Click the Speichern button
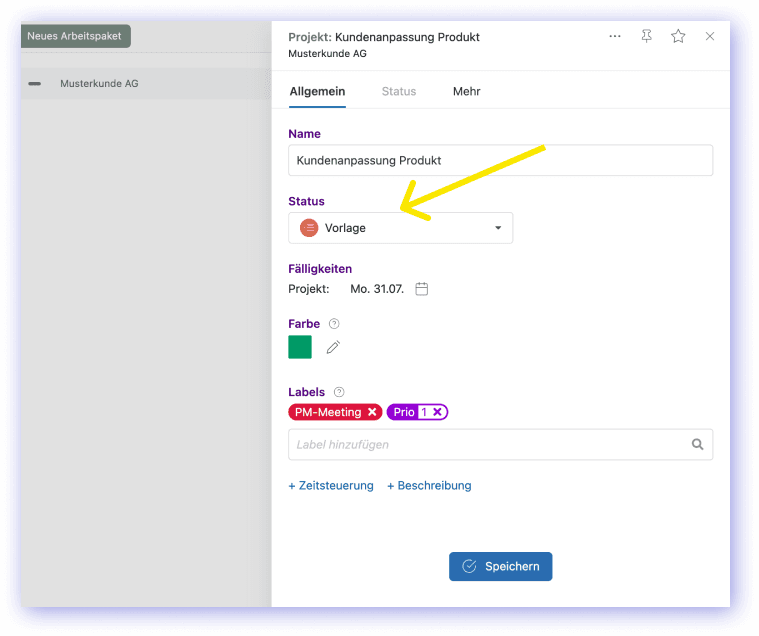This screenshot has width=759, height=636. (500, 566)
